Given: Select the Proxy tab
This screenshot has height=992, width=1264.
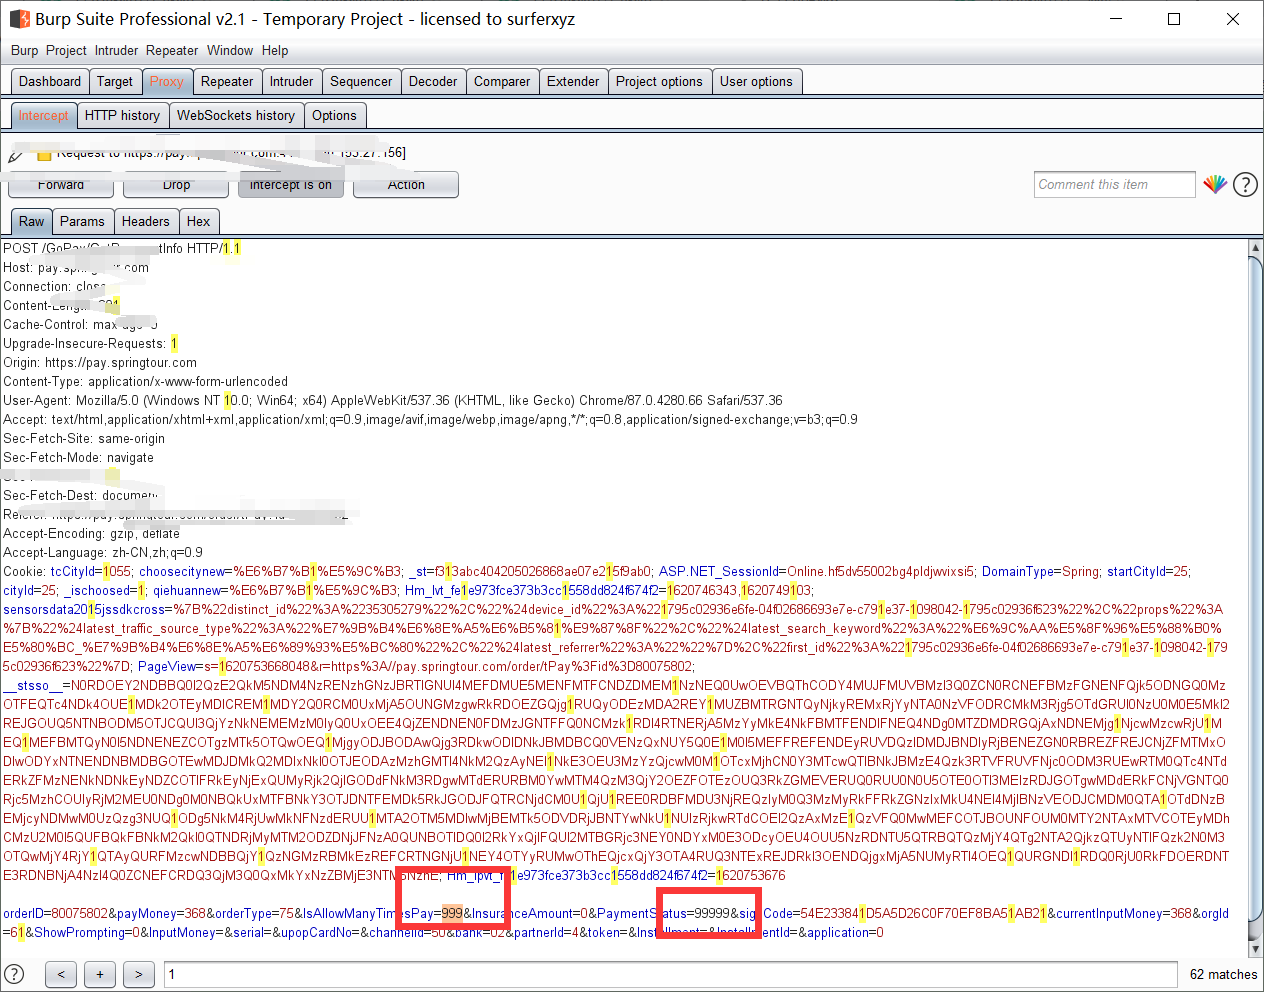Looking at the screenshot, I should [x=167, y=82].
